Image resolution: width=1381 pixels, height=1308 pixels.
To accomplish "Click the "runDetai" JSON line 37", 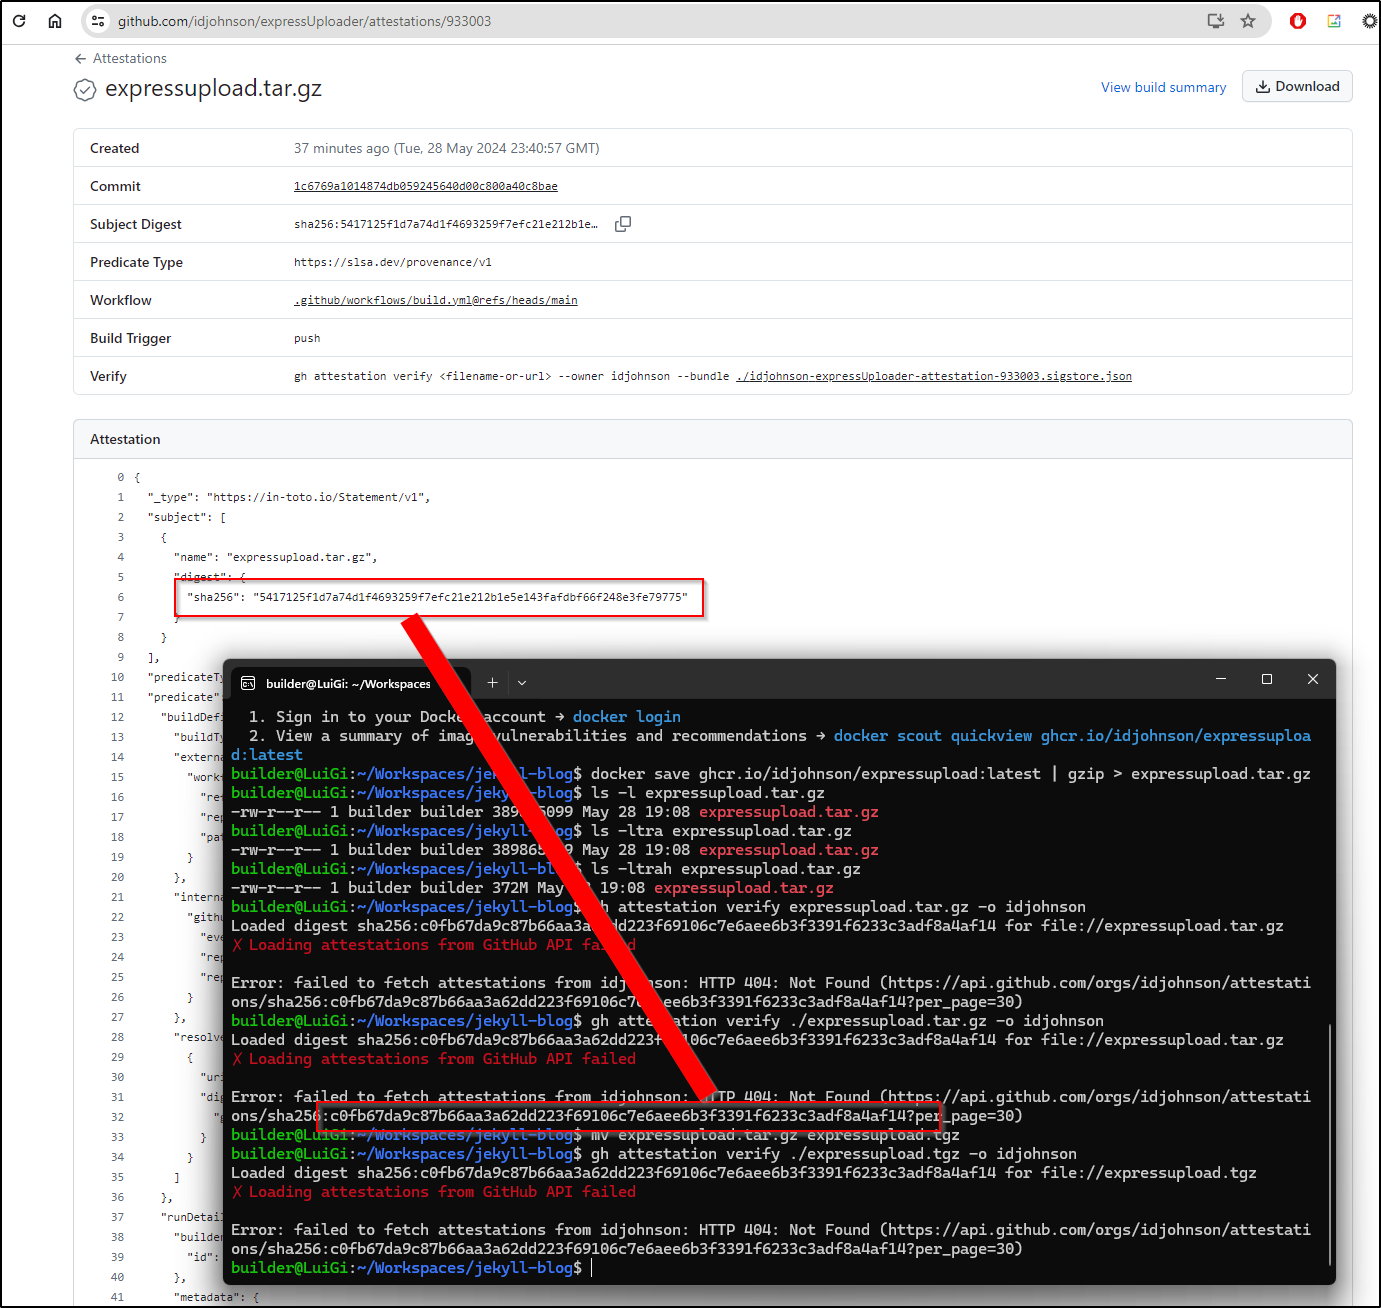I will [192, 1217].
